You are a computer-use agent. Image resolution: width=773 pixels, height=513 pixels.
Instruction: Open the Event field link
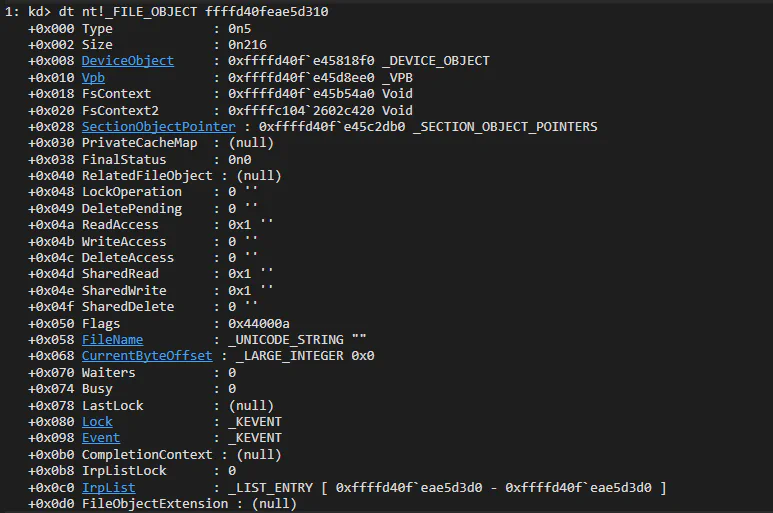pyautogui.click(x=100, y=438)
